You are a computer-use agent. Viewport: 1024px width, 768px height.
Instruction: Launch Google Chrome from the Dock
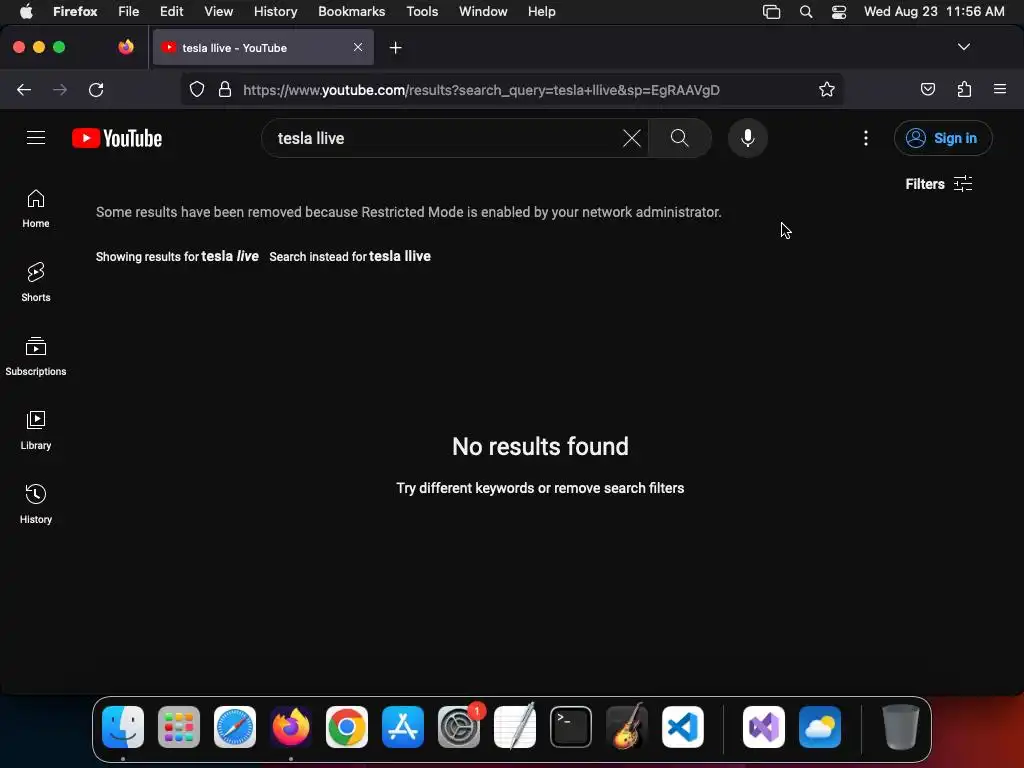pos(347,727)
